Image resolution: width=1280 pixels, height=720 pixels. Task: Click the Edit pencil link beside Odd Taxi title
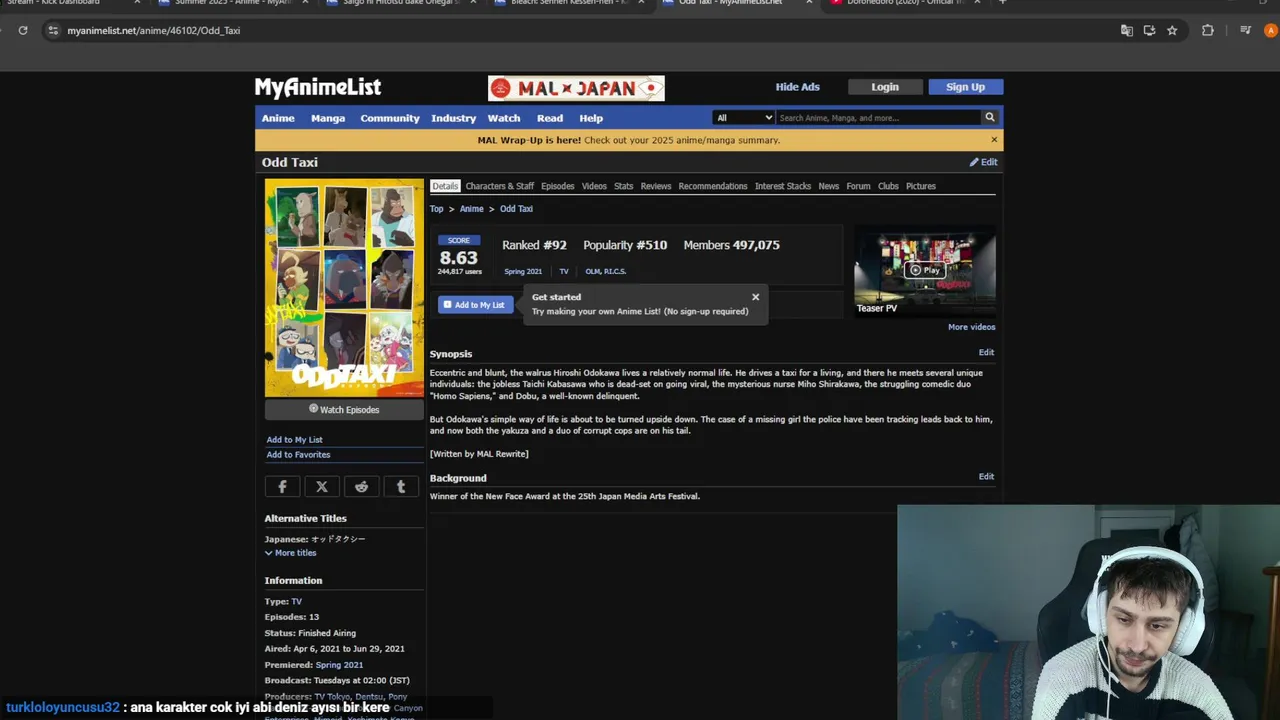click(983, 162)
